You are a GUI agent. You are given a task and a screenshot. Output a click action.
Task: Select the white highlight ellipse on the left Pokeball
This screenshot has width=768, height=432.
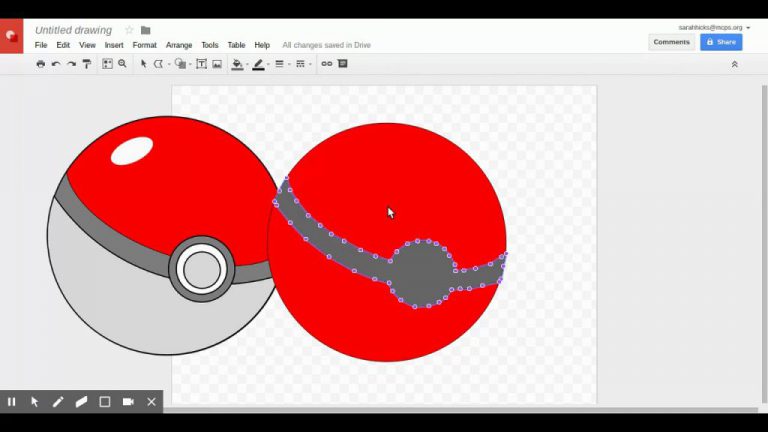pyautogui.click(x=132, y=150)
